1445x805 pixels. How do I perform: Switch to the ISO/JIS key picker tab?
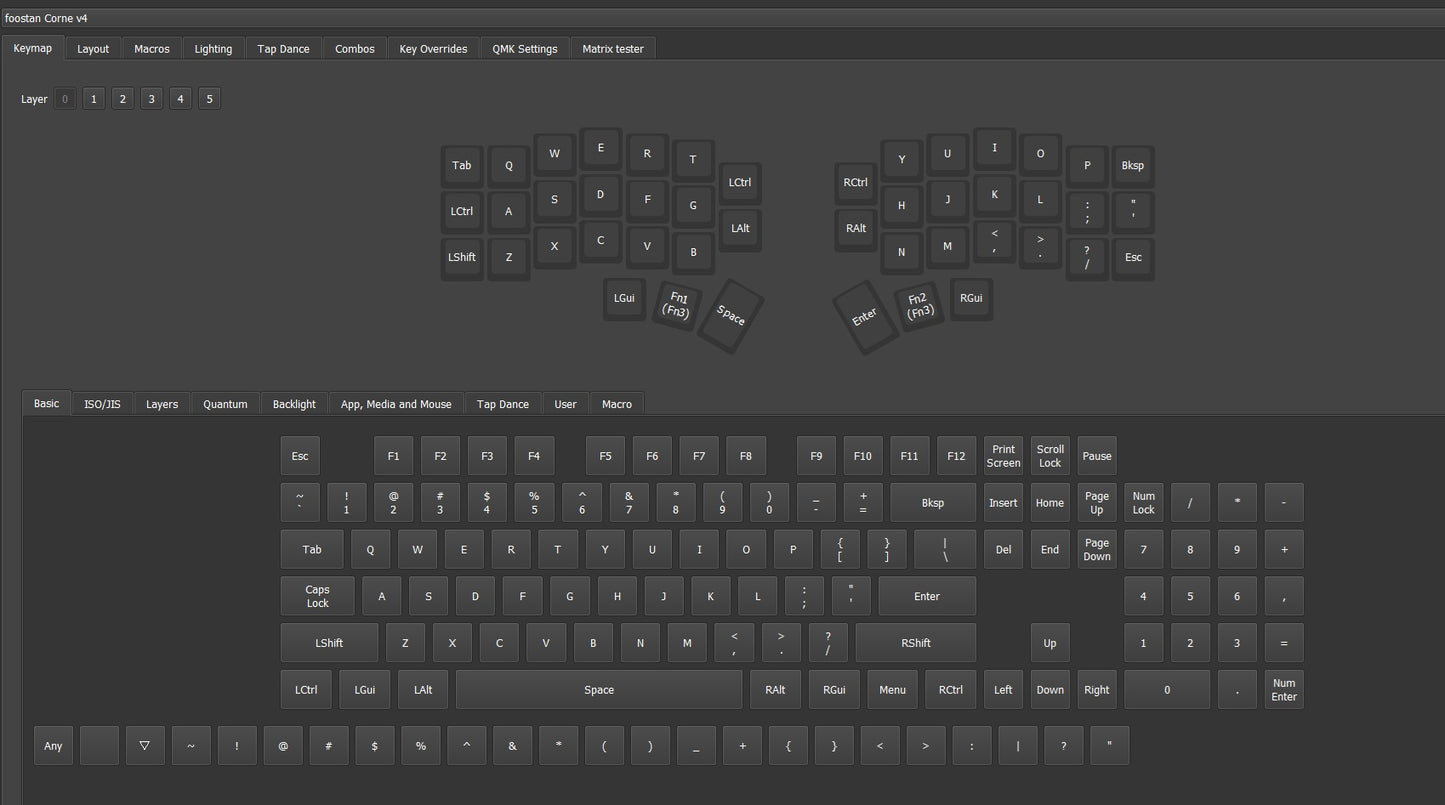[102, 403]
